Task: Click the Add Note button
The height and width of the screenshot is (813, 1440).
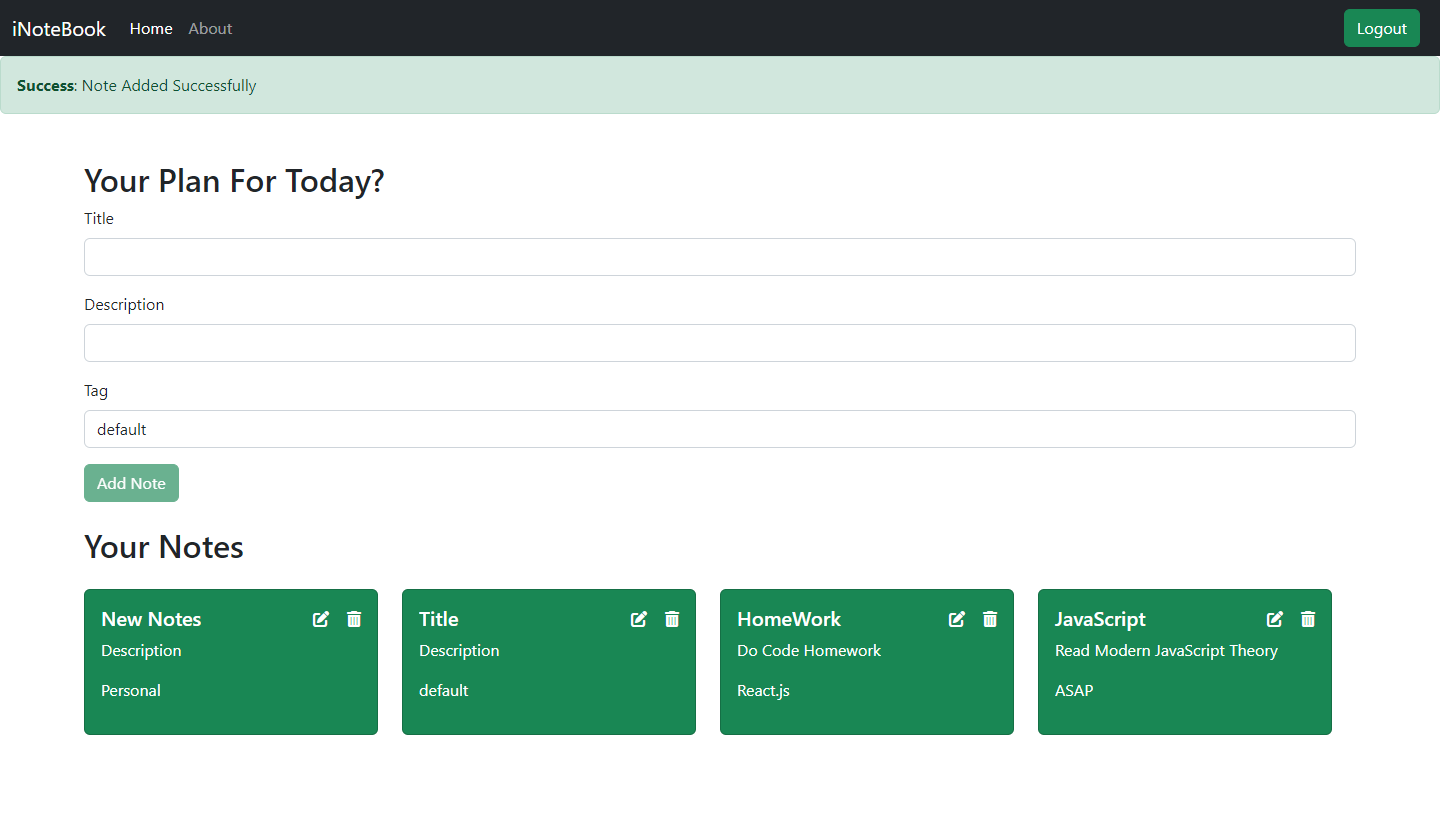Action: click(x=131, y=483)
